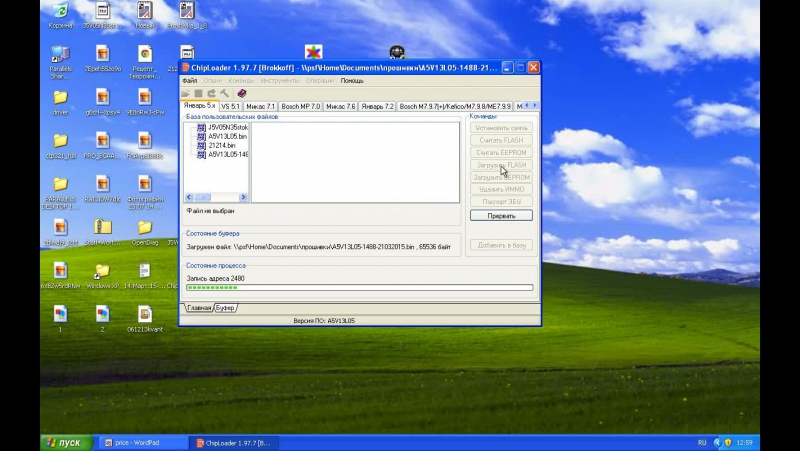Switch to the Bosch MP 7.0 tab

301,106
